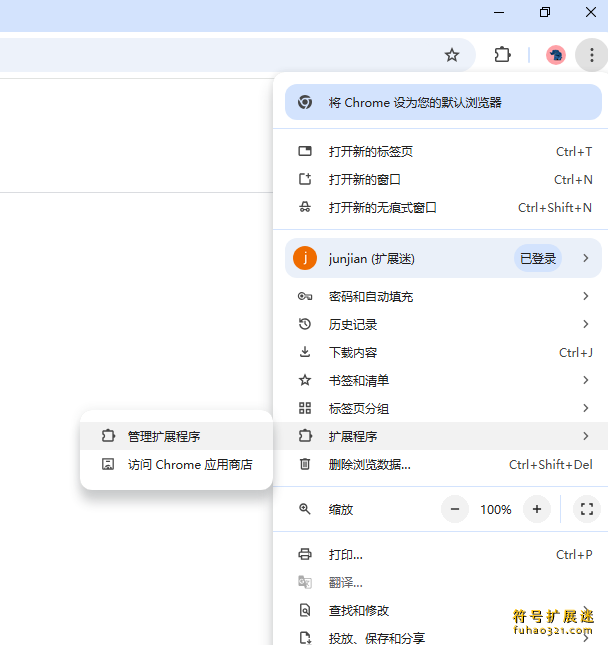
Task: Click the puzzle icon beside 扩展程序
Action: coord(305,436)
